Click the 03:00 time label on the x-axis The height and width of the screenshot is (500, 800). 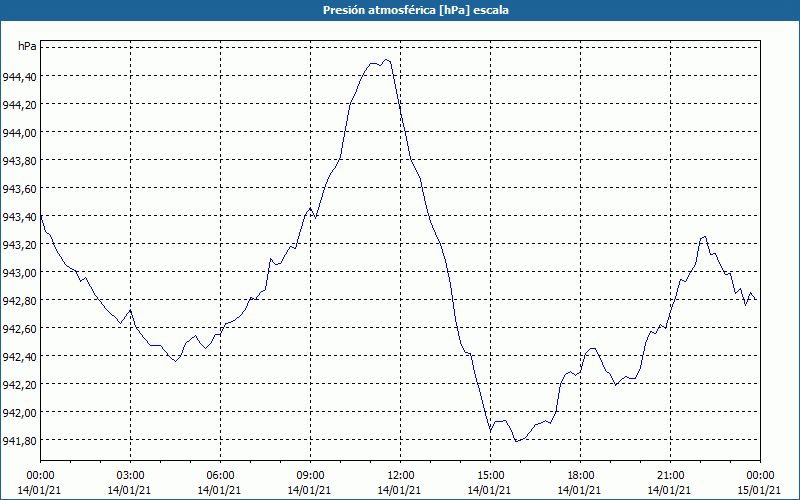click(x=130, y=475)
